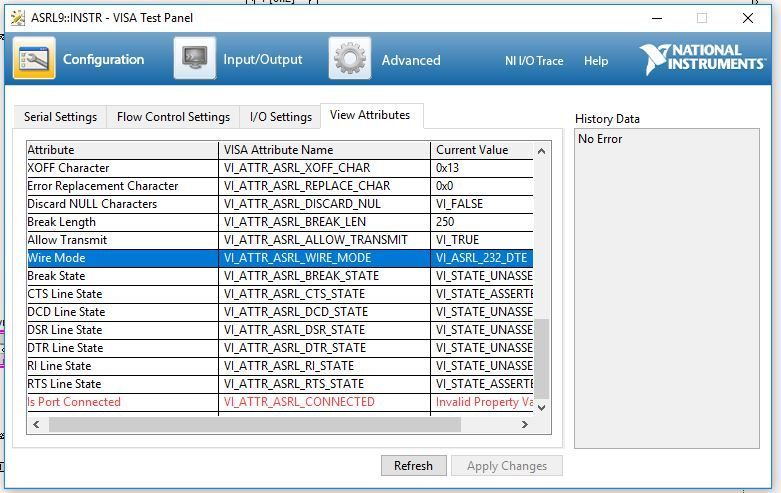781x493 pixels.
Task: Select the XOFF Character row
Action: pyautogui.click(x=280, y=168)
